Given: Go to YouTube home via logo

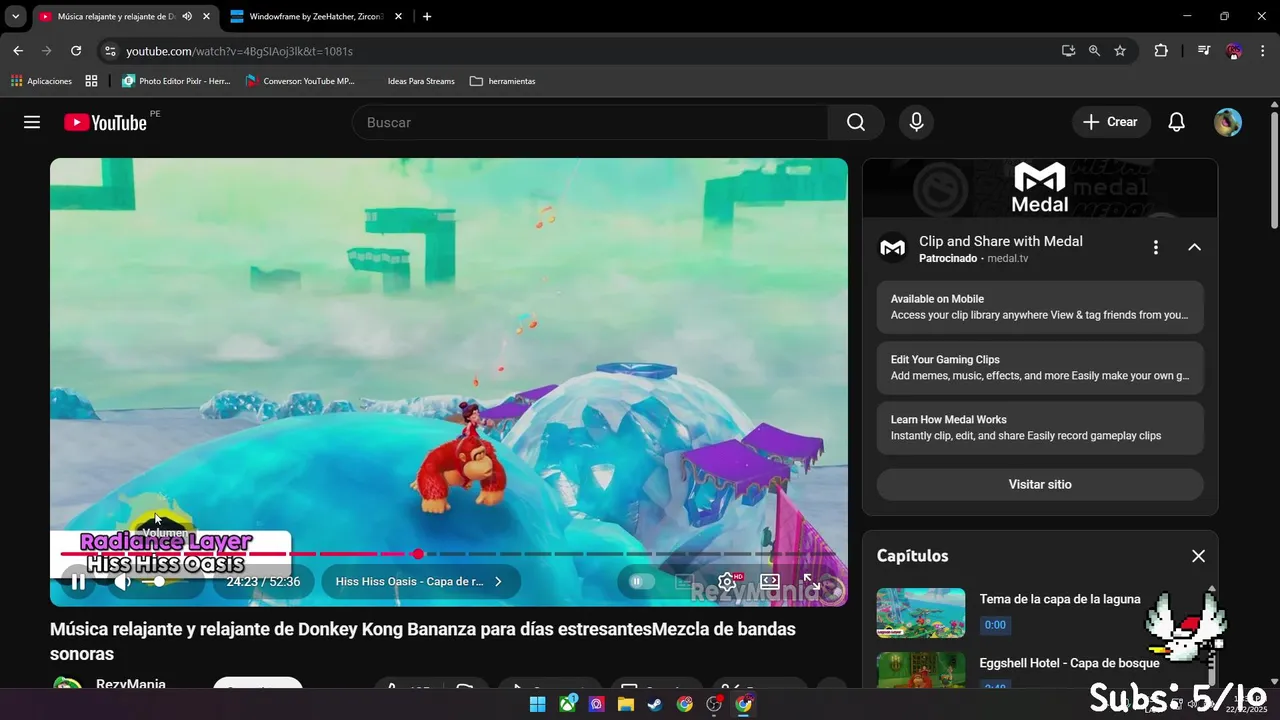Looking at the screenshot, I should tap(106, 122).
